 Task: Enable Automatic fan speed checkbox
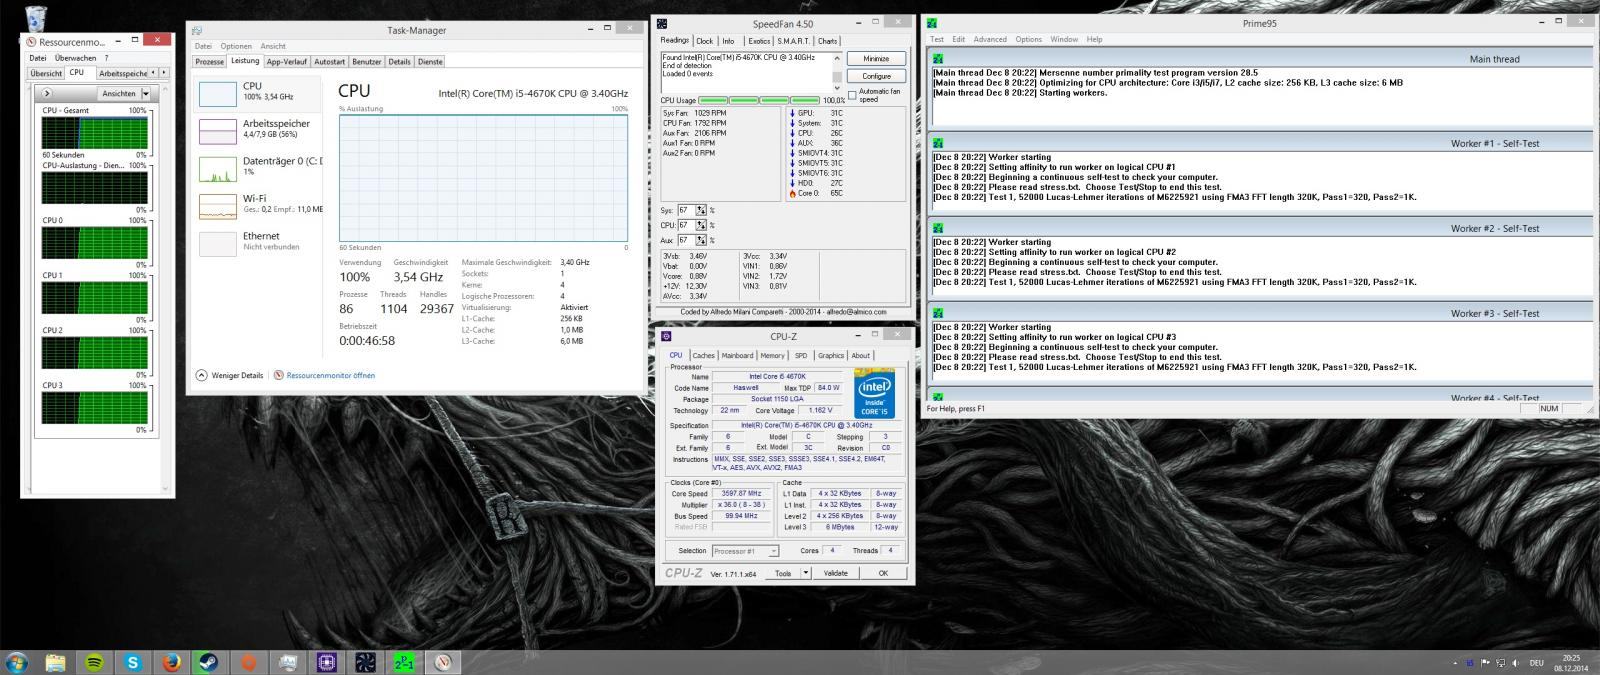tap(852, 95)
